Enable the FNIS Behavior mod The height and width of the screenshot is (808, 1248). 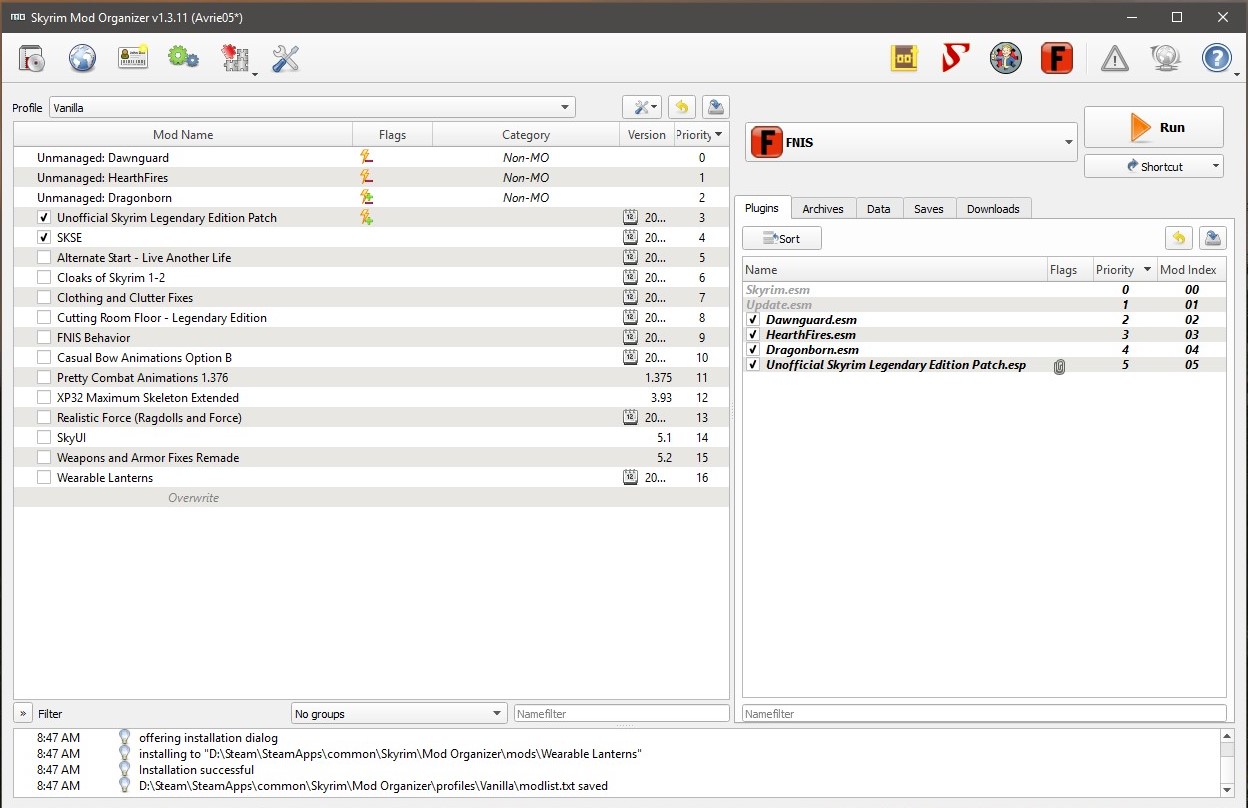(44, 337)
